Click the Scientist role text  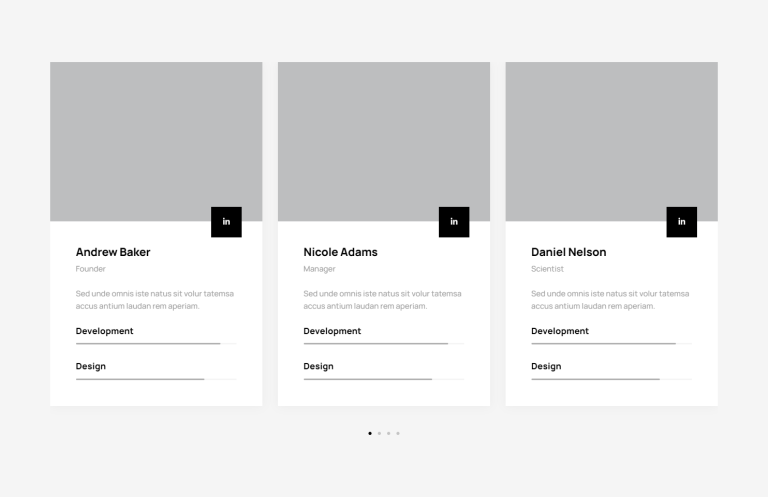click(x=548, y=269)
